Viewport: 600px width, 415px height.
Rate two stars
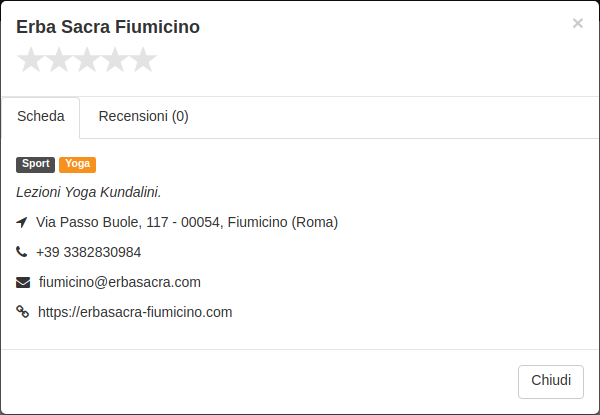click(x=59, y=60)
